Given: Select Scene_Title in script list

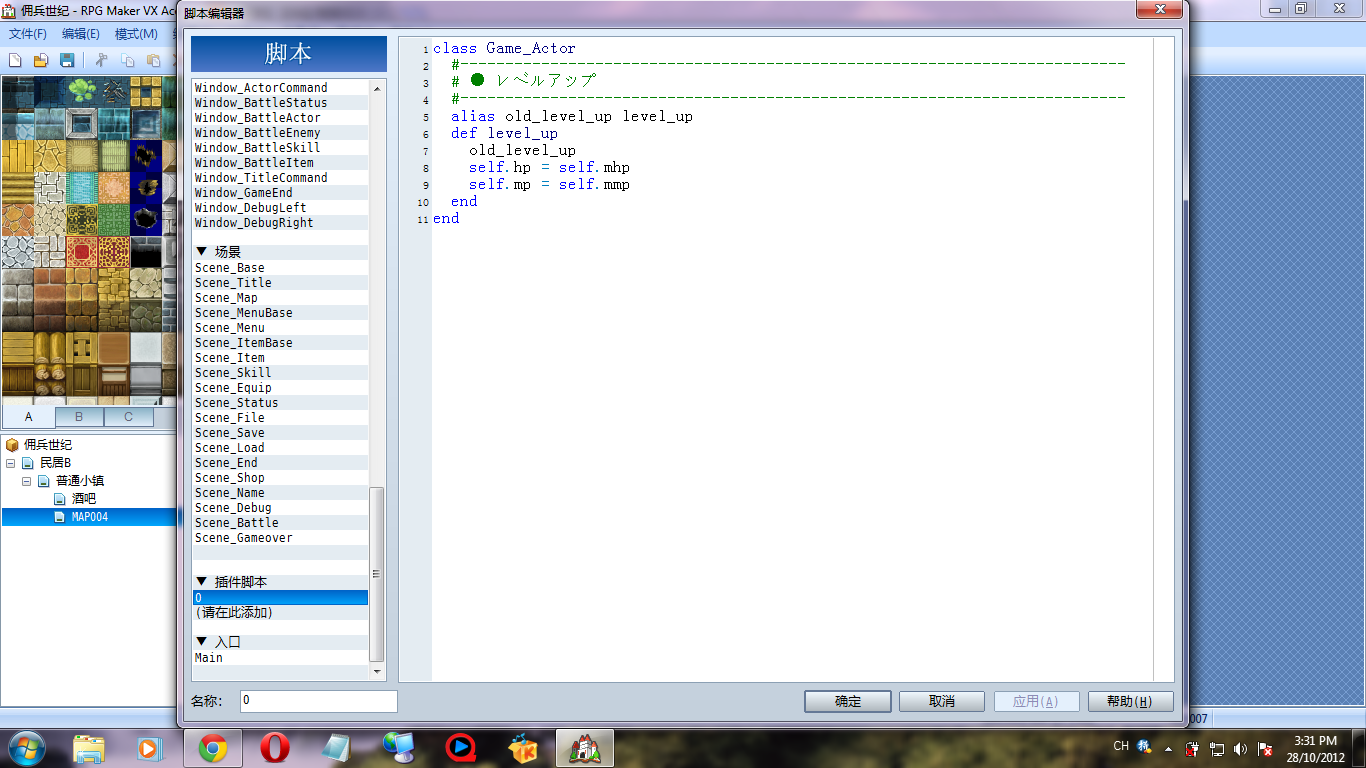Looking at the screenshot, I should [x=281, y=283].
